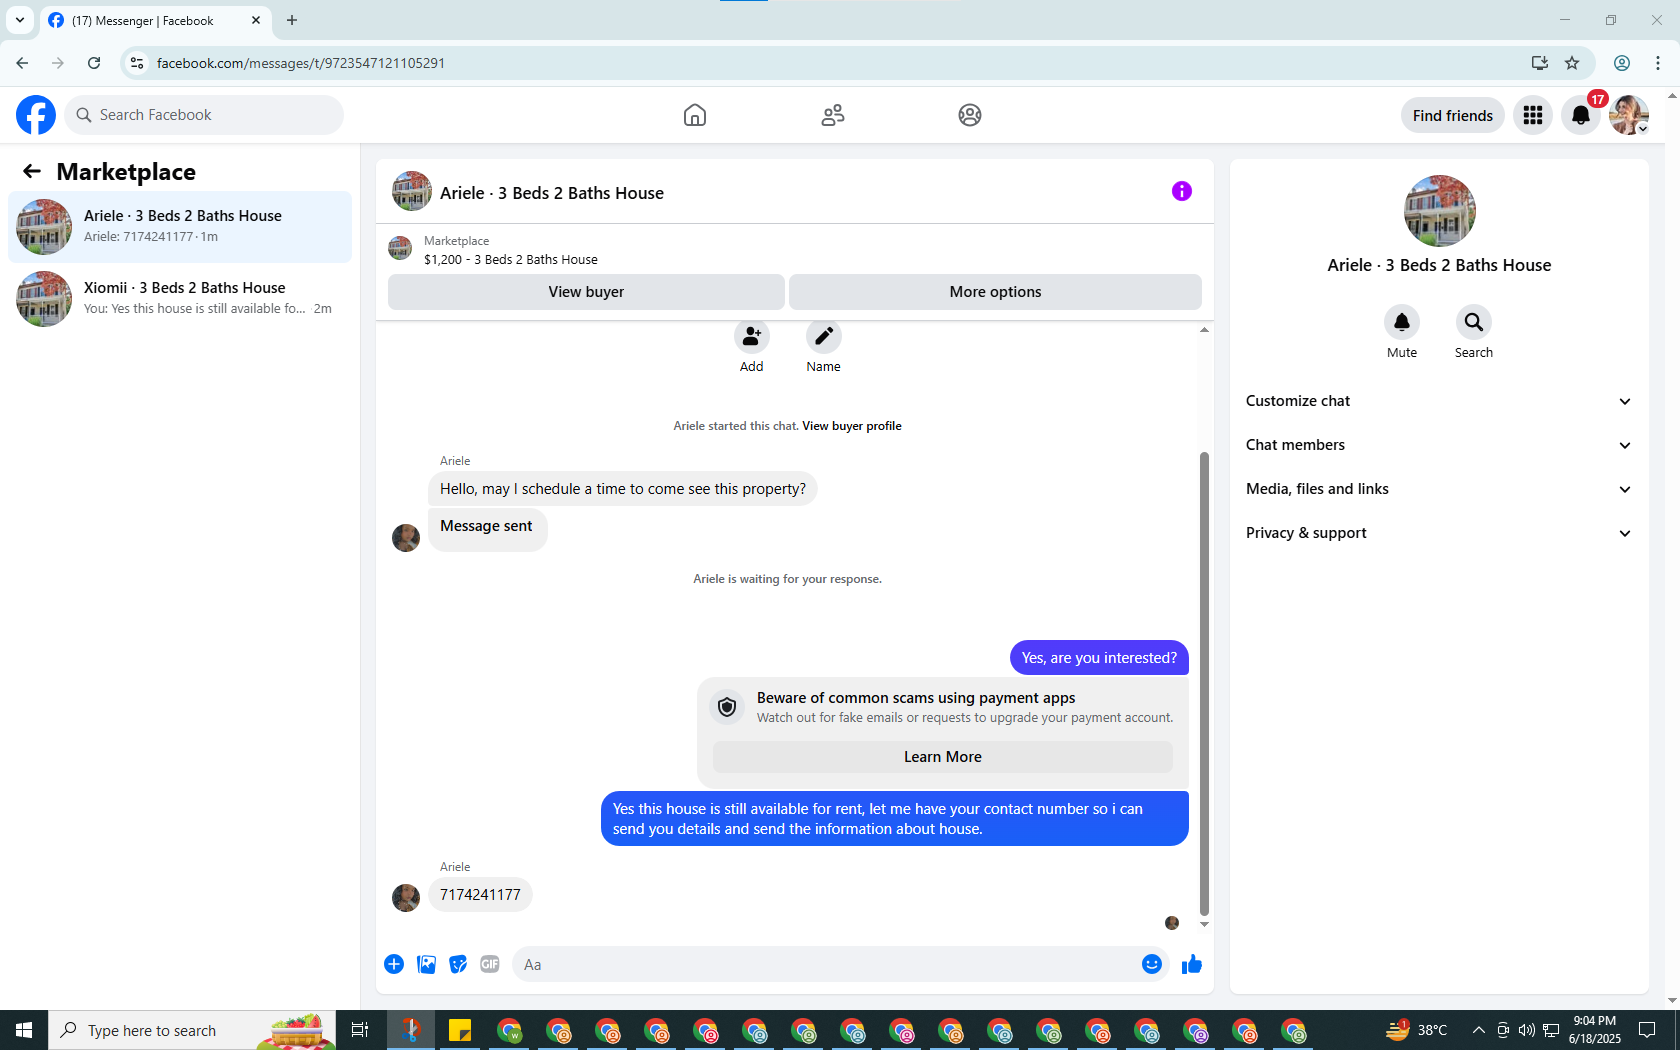
Task: Click Learn More on scam warning
Action: tap(942, 757)
